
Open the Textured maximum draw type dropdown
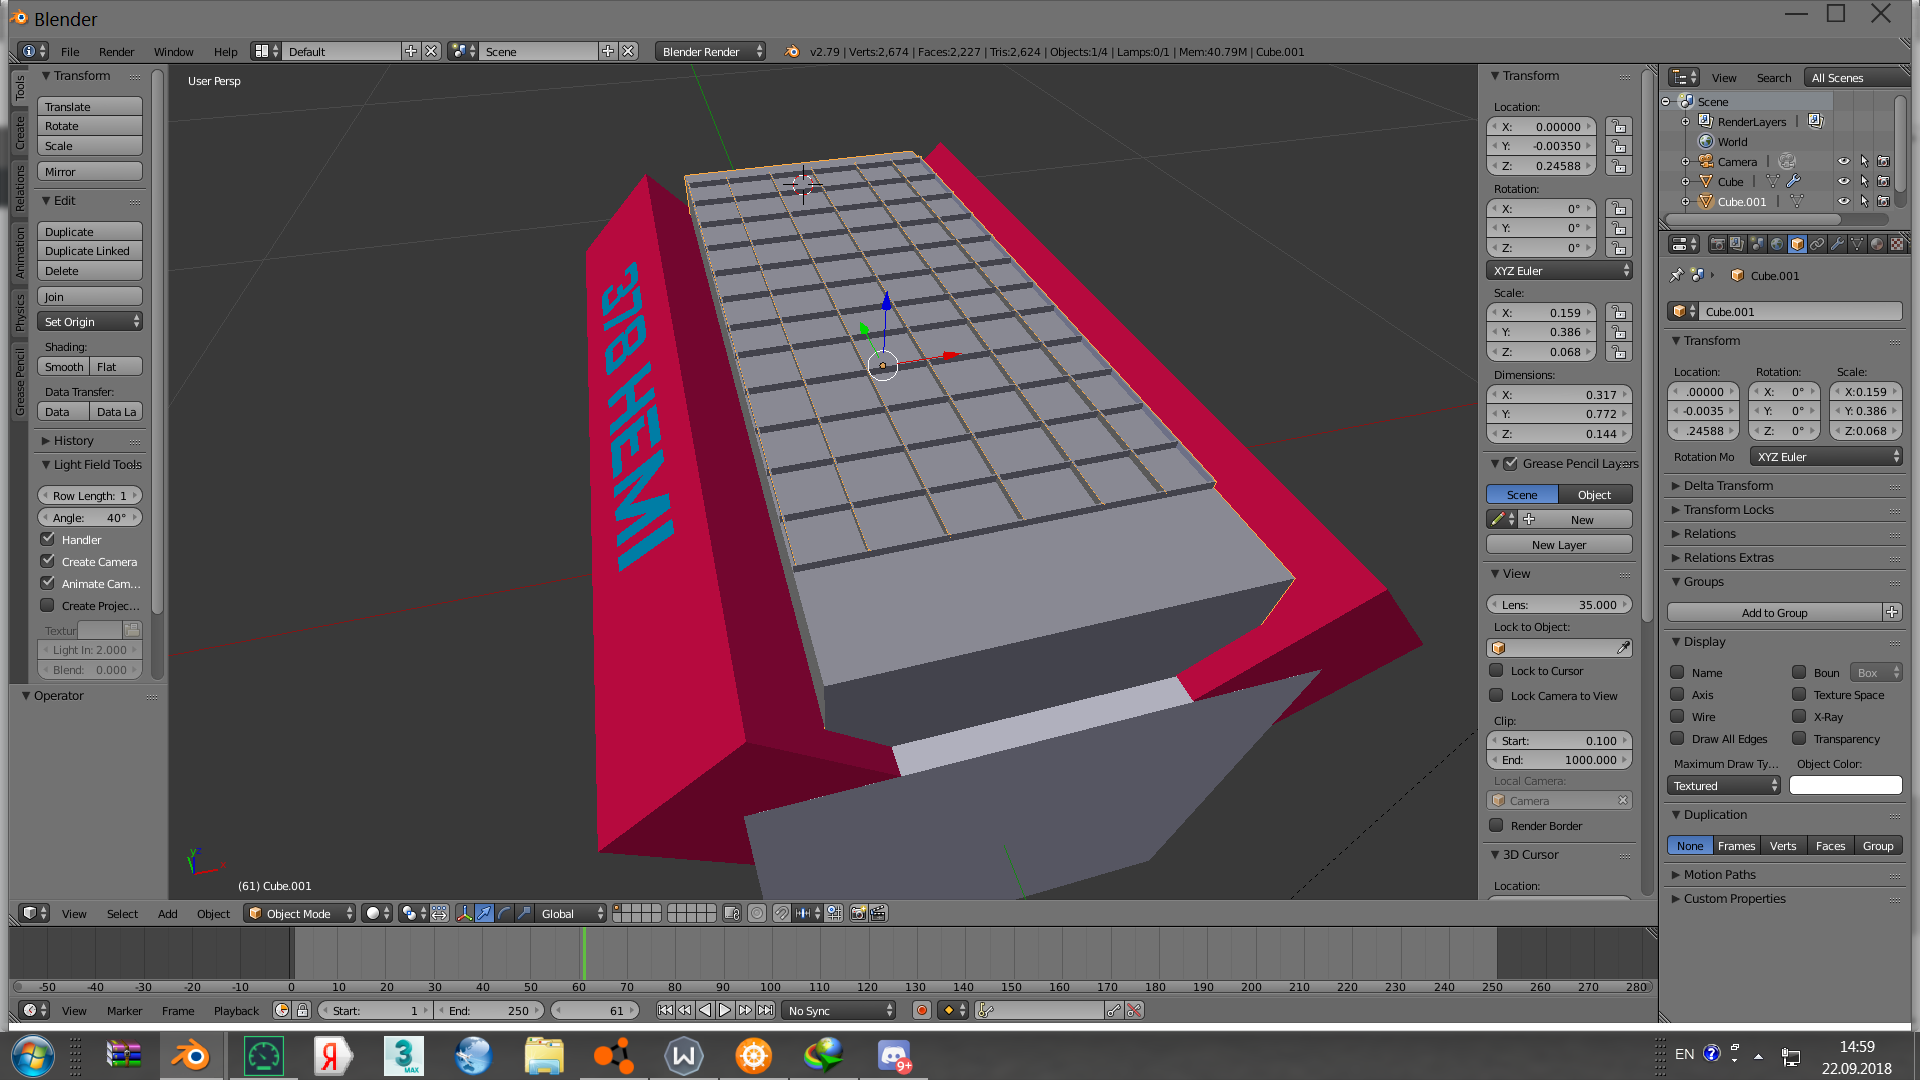click(x=1724, y=785)
